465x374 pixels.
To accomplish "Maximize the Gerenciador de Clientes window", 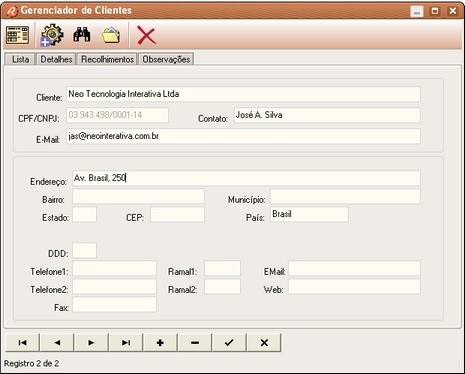I will point(435,11).
